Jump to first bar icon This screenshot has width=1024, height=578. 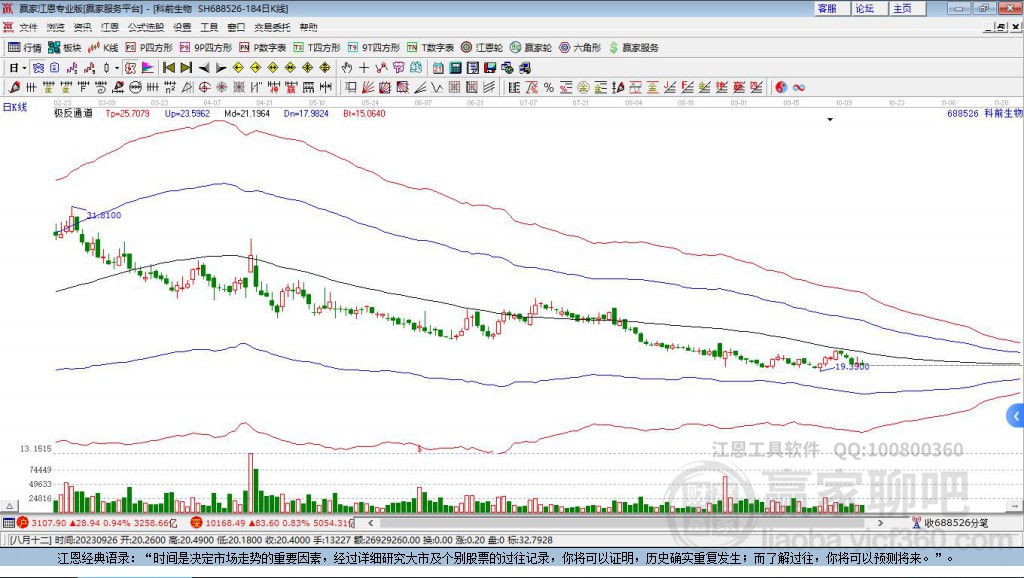[168, 68]
